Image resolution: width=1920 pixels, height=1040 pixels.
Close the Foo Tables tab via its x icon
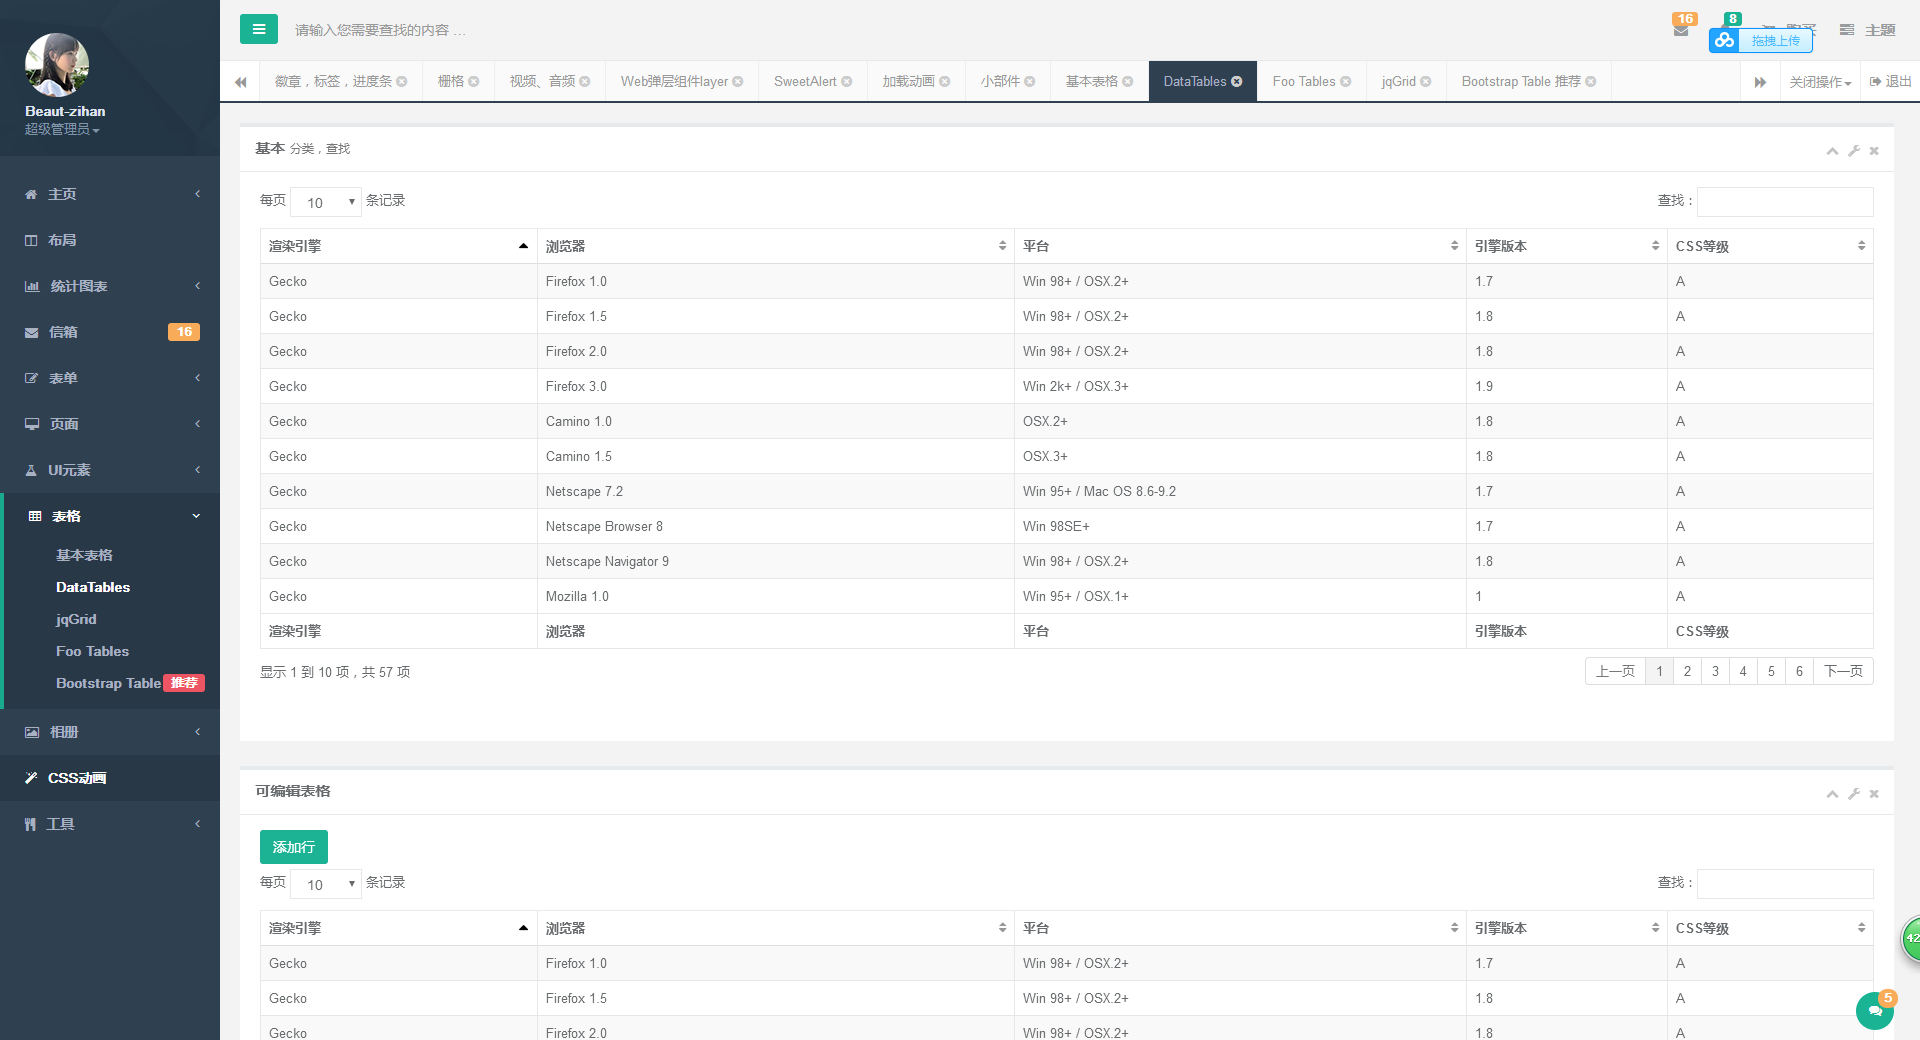1346,82
